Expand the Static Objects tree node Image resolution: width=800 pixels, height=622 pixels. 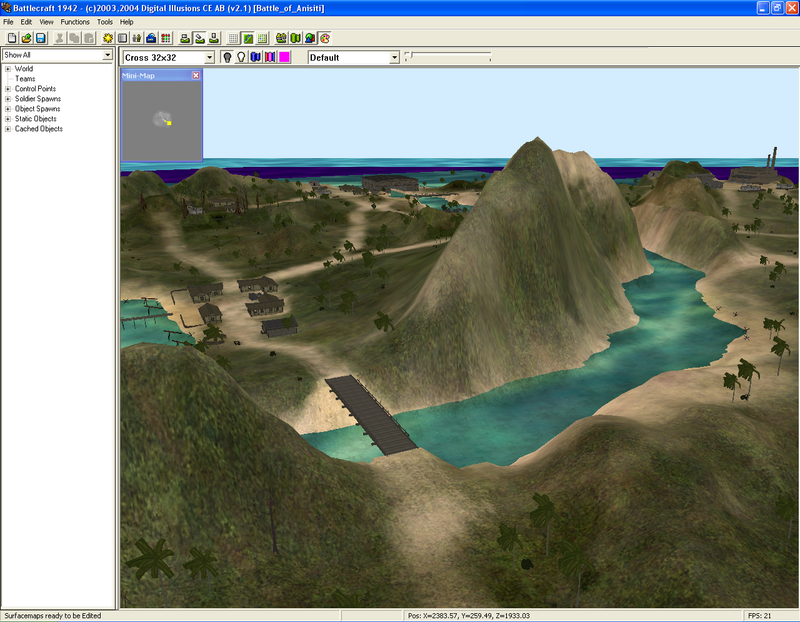[x=8, y=119]
